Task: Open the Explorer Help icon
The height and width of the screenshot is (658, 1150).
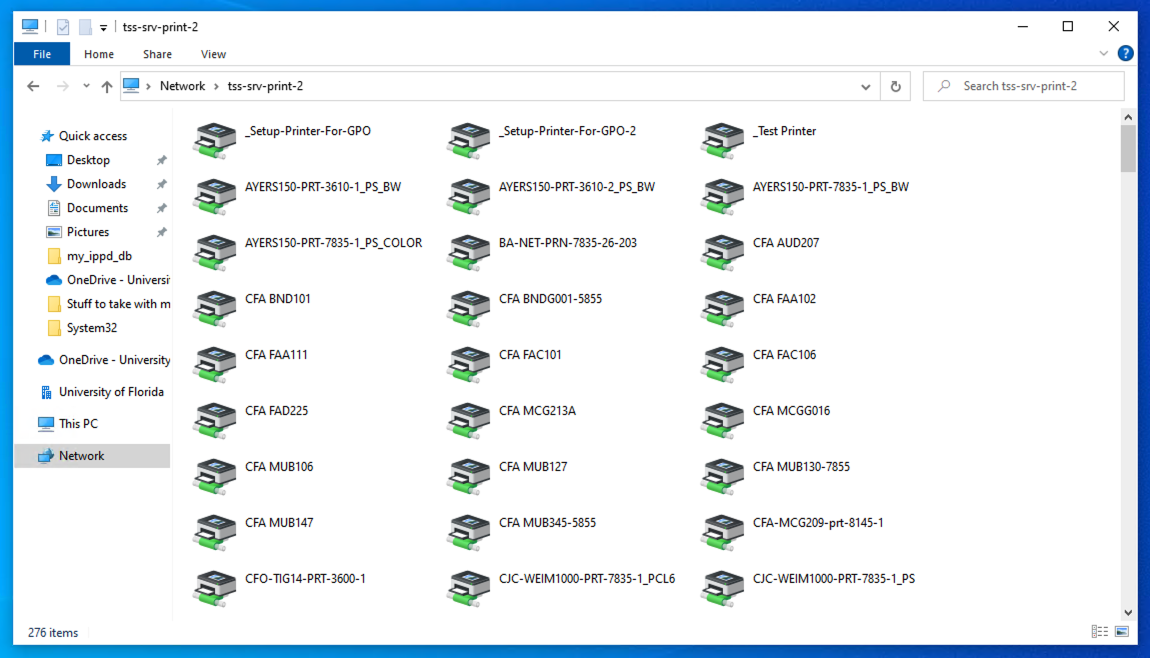Action: point(1125,54)
